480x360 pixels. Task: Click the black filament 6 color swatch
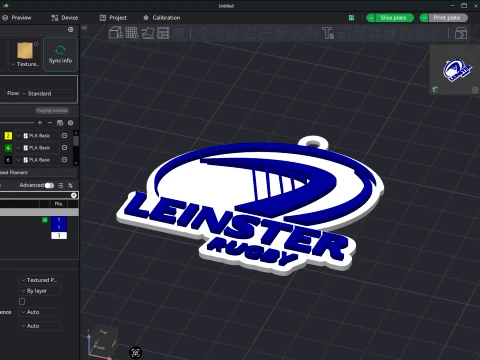tap(8, 160)
